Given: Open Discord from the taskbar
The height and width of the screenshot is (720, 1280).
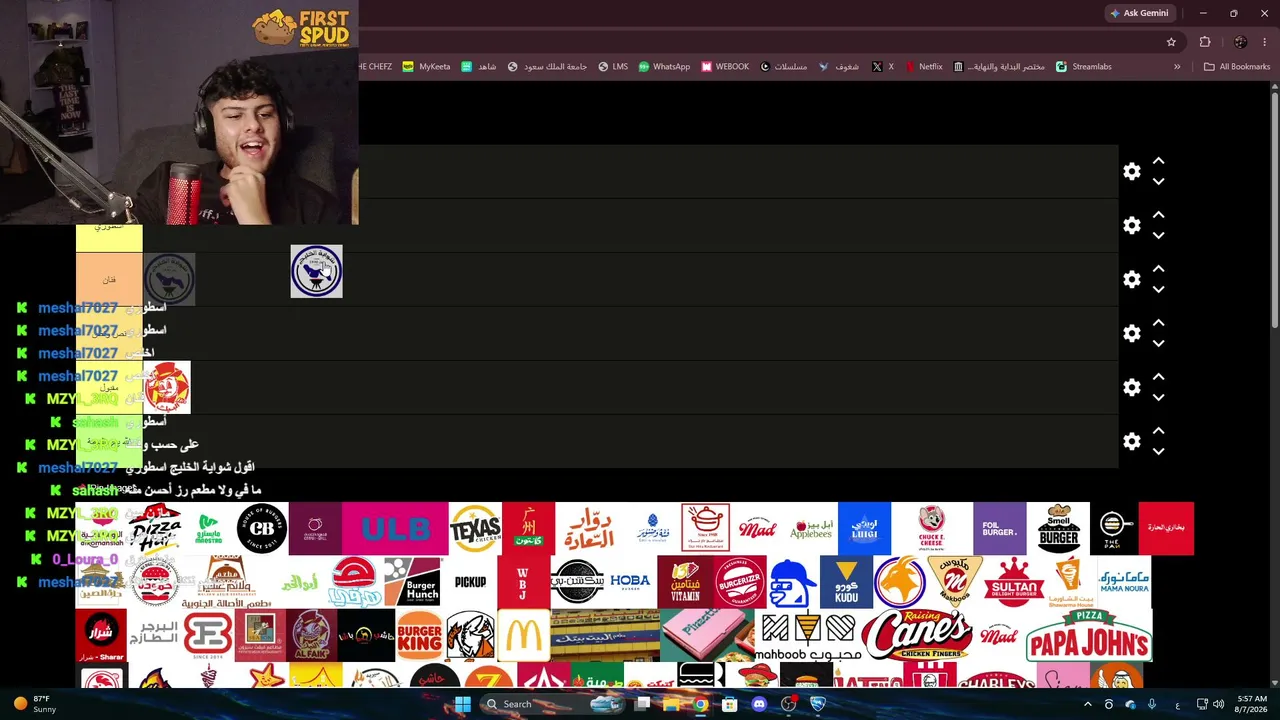Looking at the screenshot, I should pos(759,704).
